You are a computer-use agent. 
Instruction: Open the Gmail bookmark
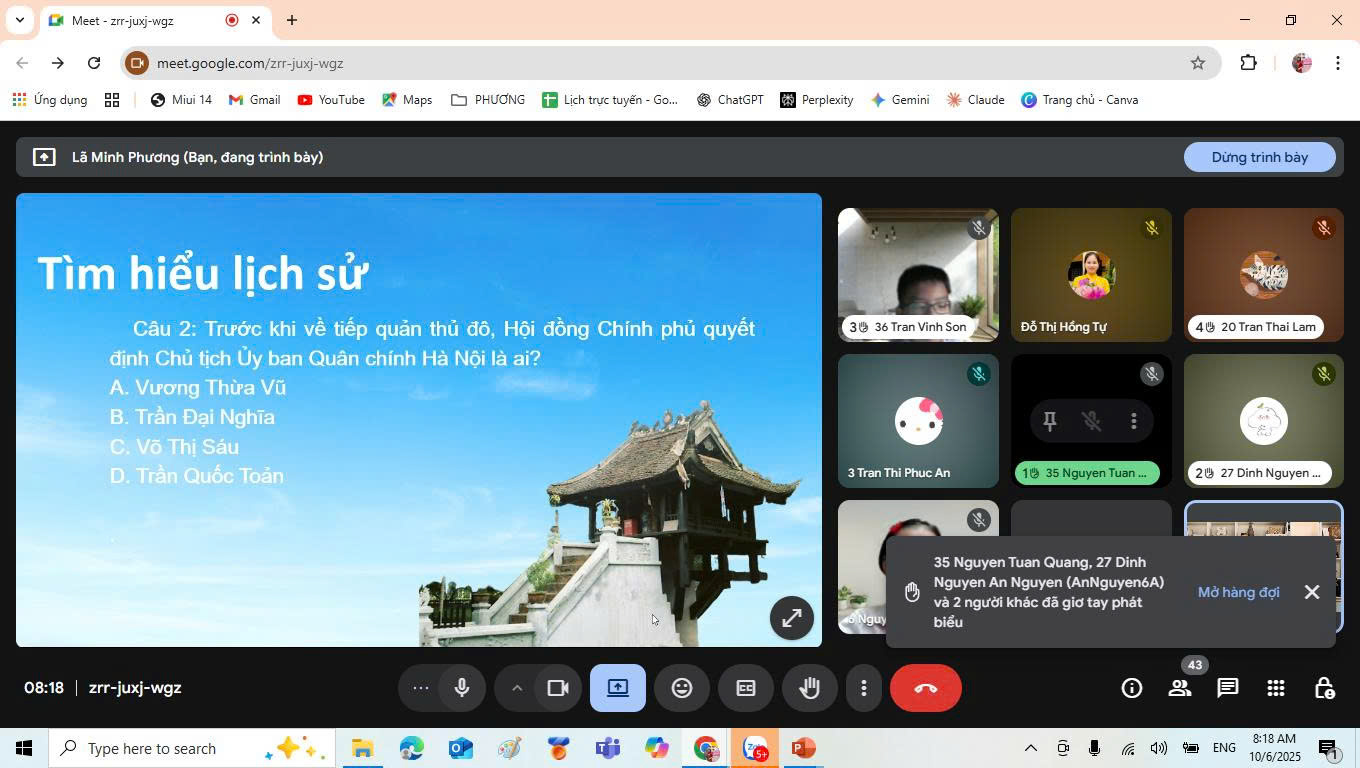click(254, 100)
